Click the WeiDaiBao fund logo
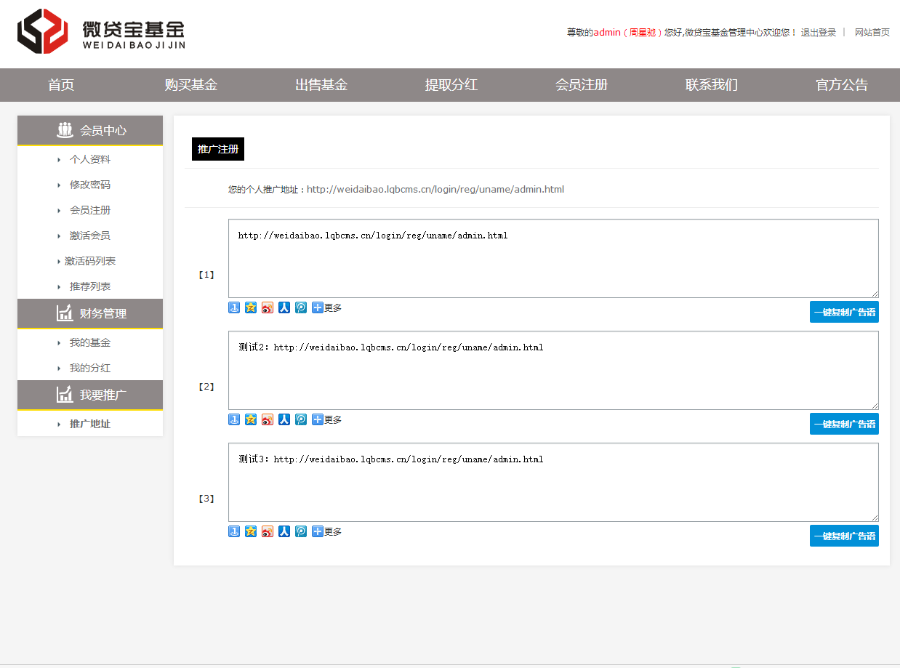The width and height of the screenshot is (900, 668). click(100, 31)
